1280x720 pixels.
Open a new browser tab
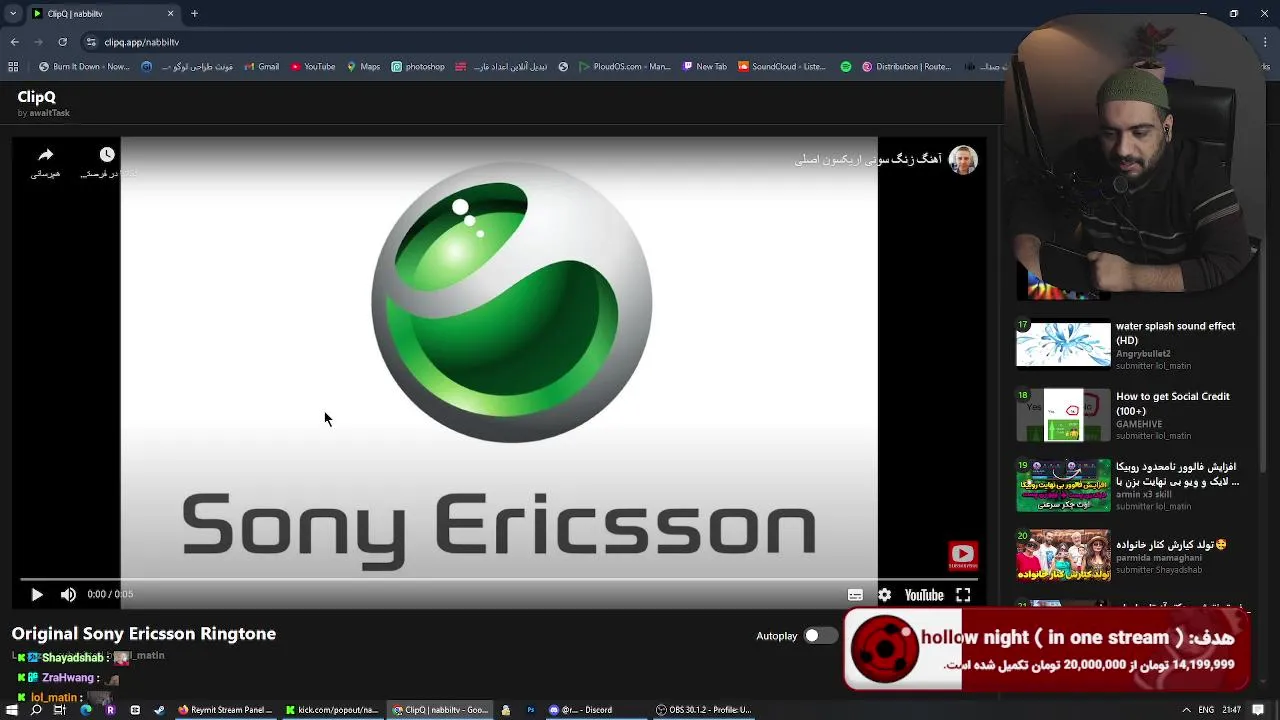click(x=194, y=13)
